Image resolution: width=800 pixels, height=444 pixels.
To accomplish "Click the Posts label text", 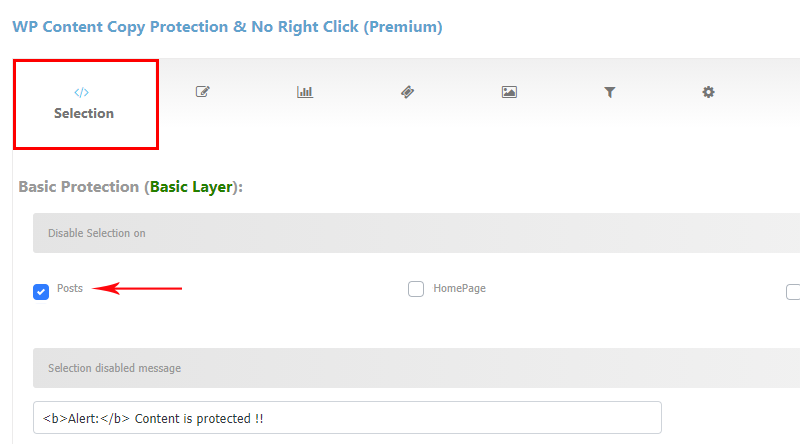I will [70, 288].
